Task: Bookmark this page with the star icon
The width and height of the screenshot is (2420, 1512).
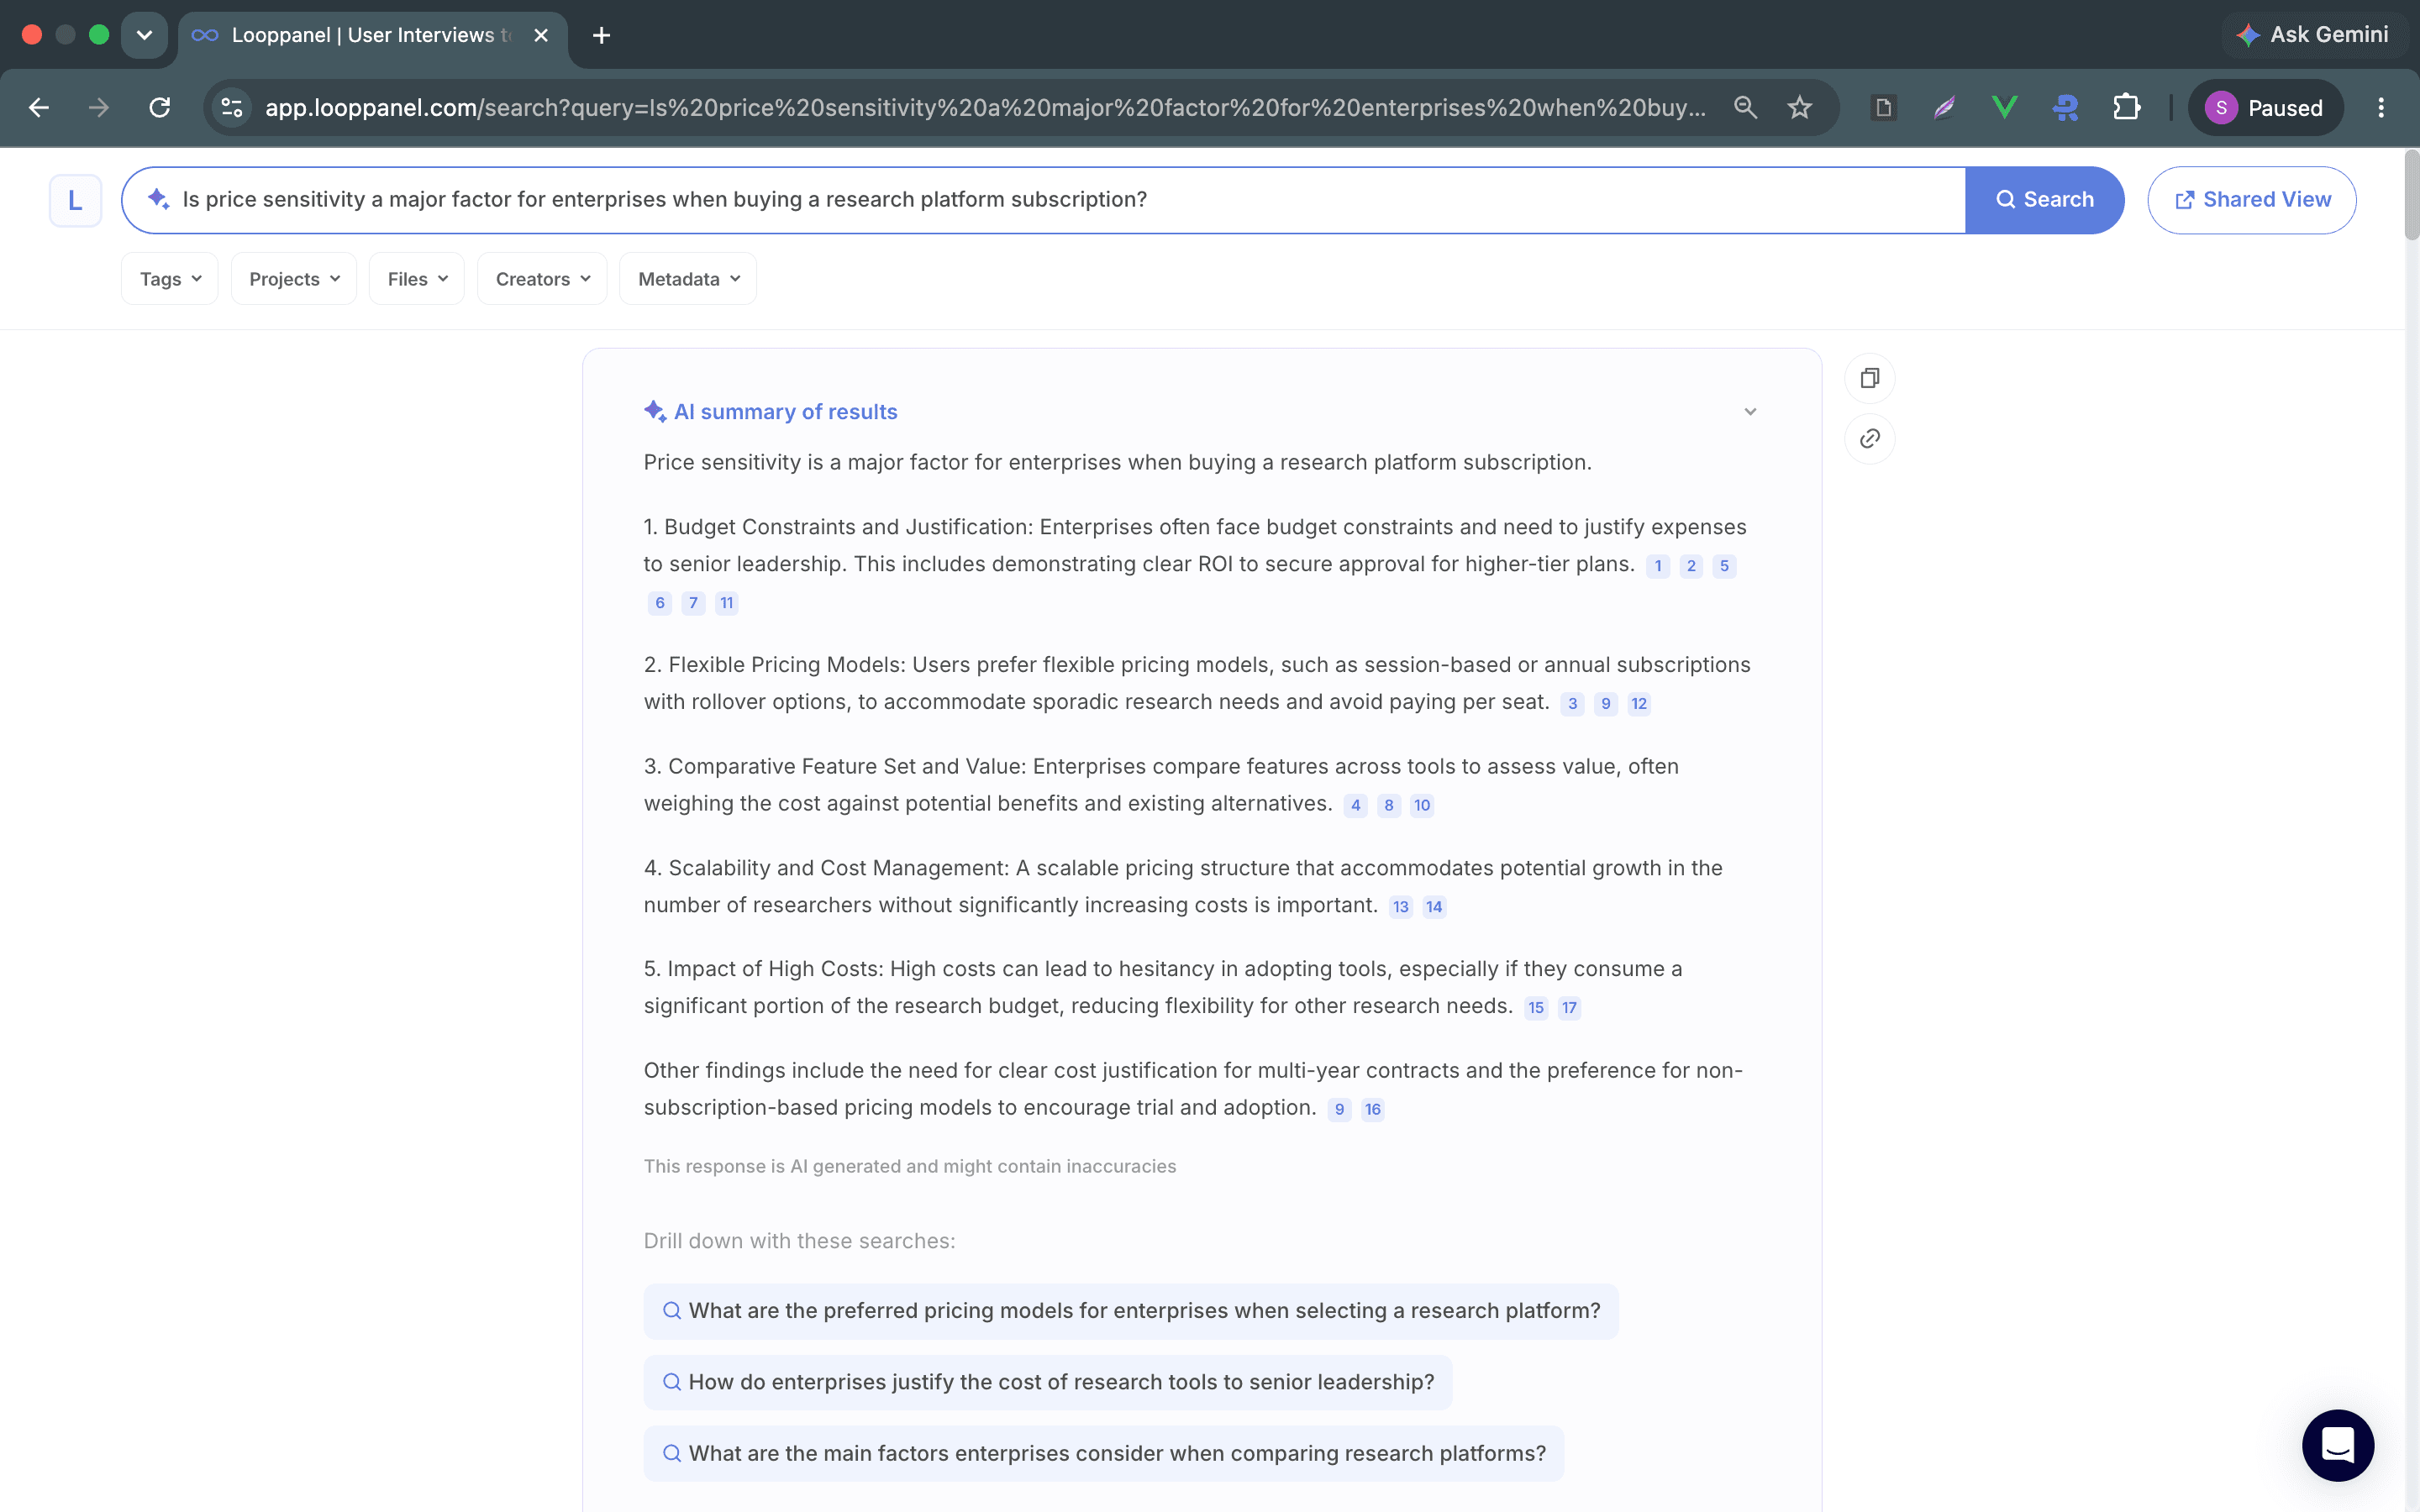Action: coord(1799,107)
